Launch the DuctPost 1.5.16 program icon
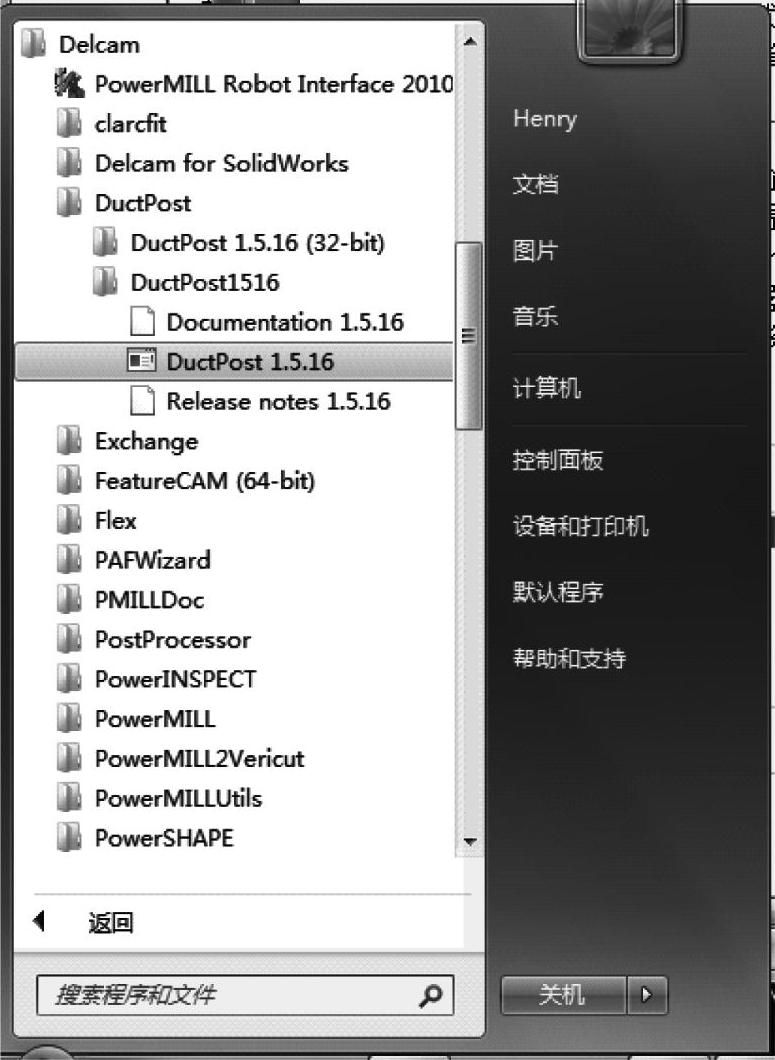 141,361
